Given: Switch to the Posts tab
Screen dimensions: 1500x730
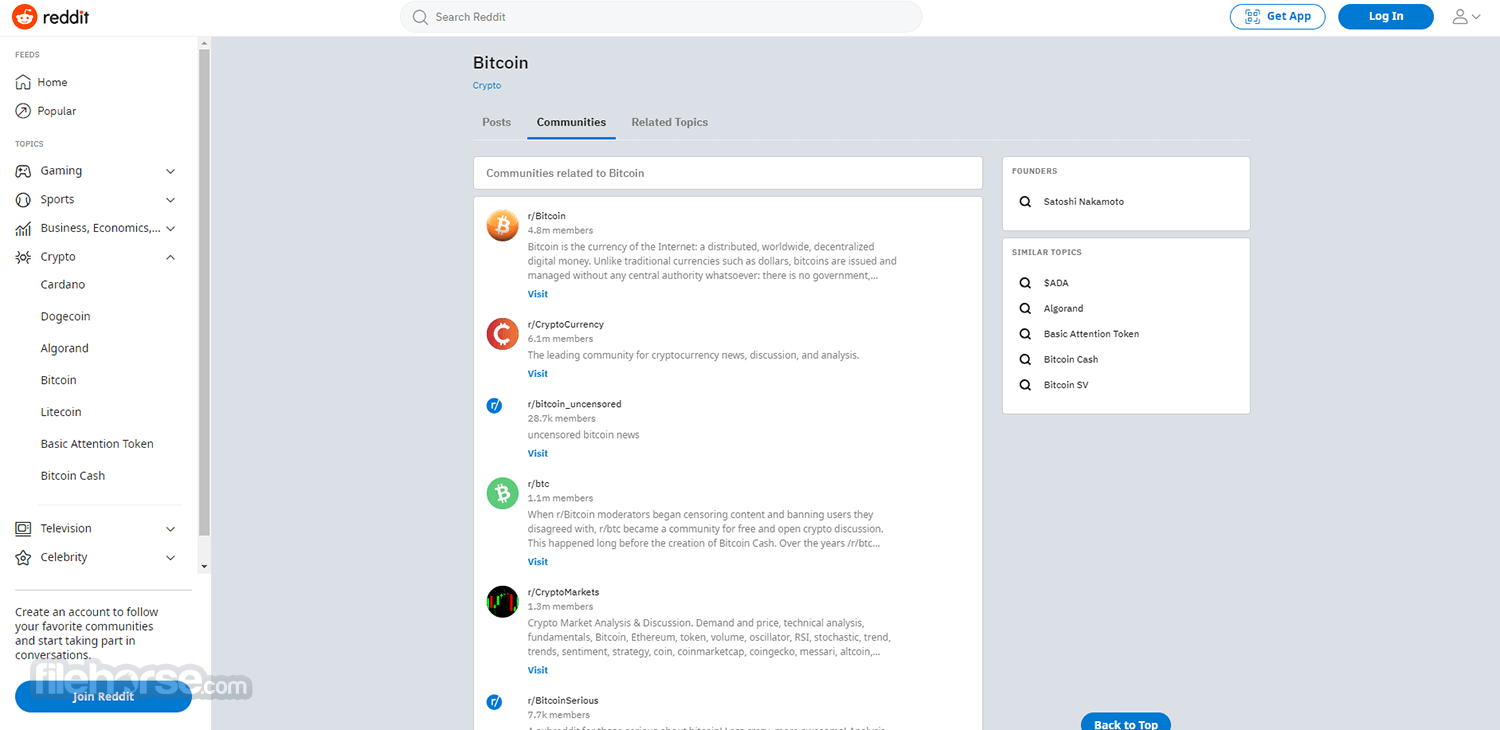Looking at the screenshot, I should click(496, 122).
